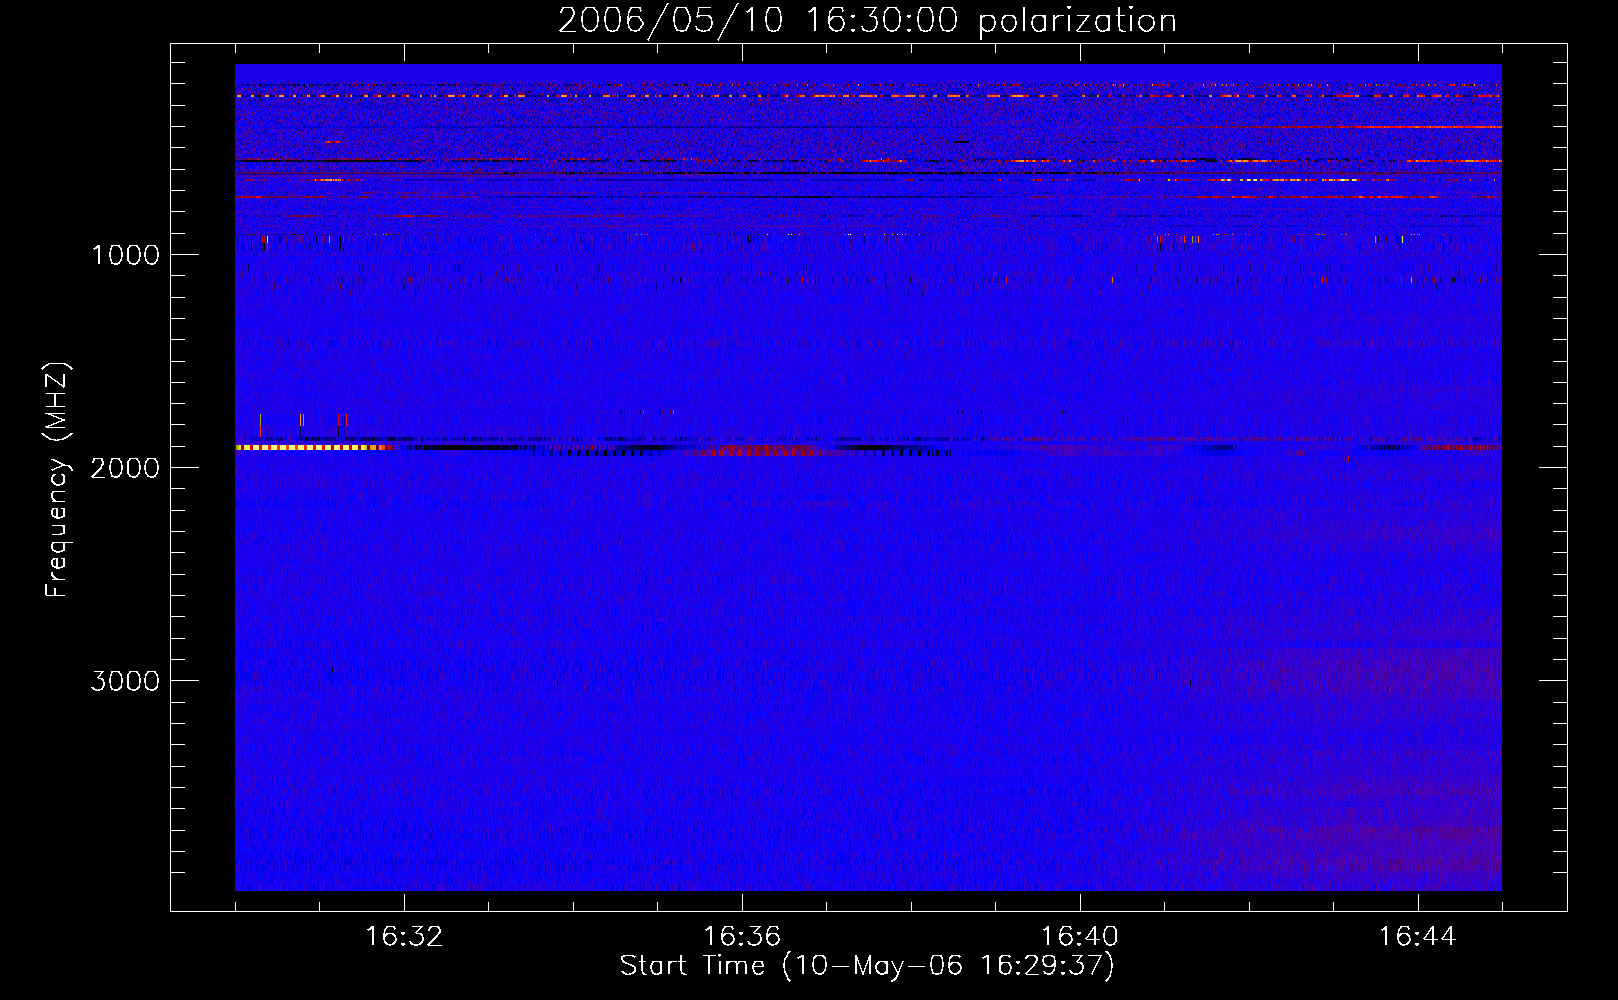1618x1000 pixels.
Task: Click the 'Frequency (MHZ)' axis label
Action: coord(57,480)
